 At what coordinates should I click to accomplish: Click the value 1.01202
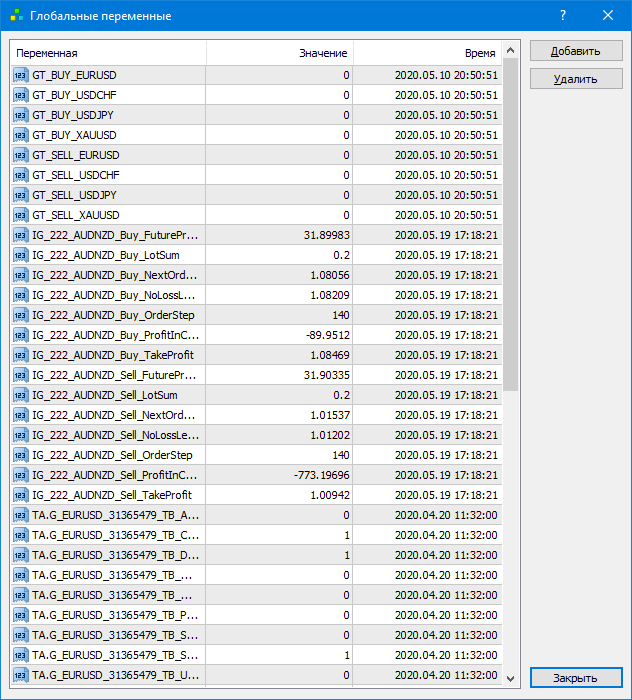330,435
